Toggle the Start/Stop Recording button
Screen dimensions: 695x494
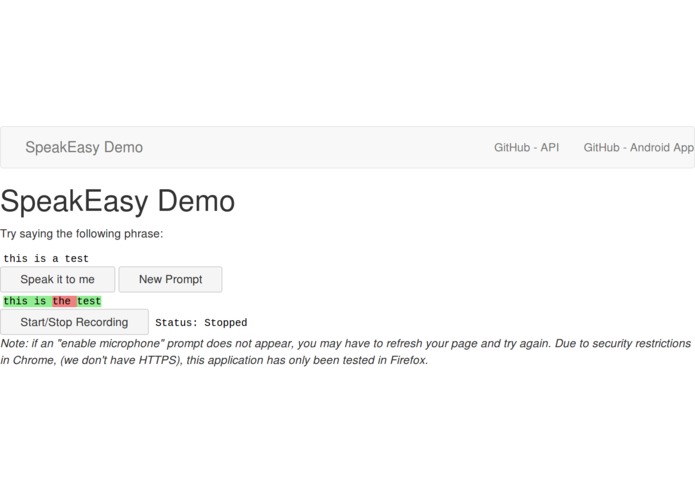tap(74, 322)
